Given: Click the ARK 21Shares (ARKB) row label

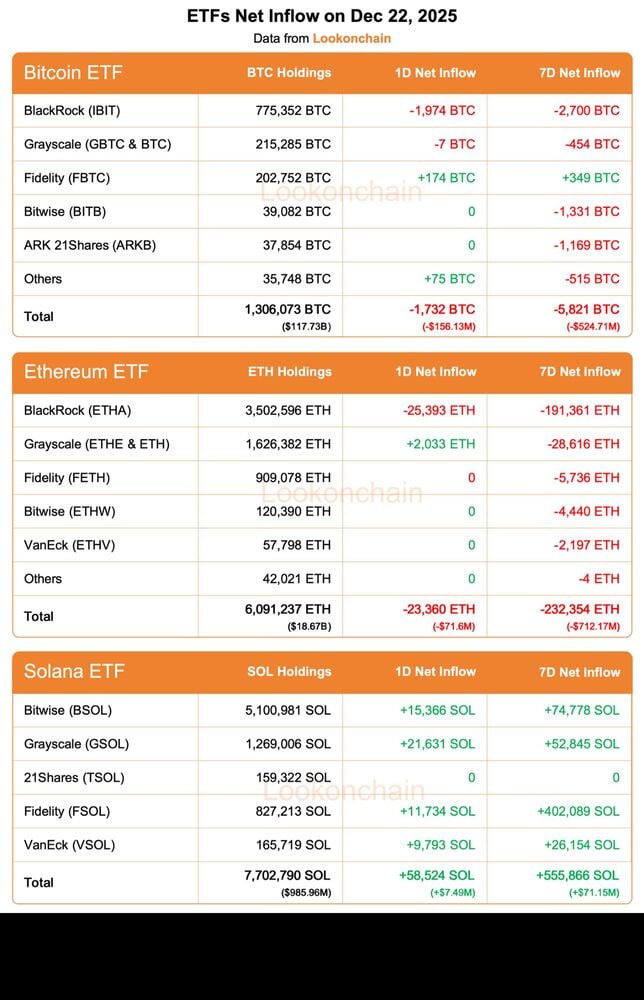Looking at the screenshot, I should (x=90, y=245).
